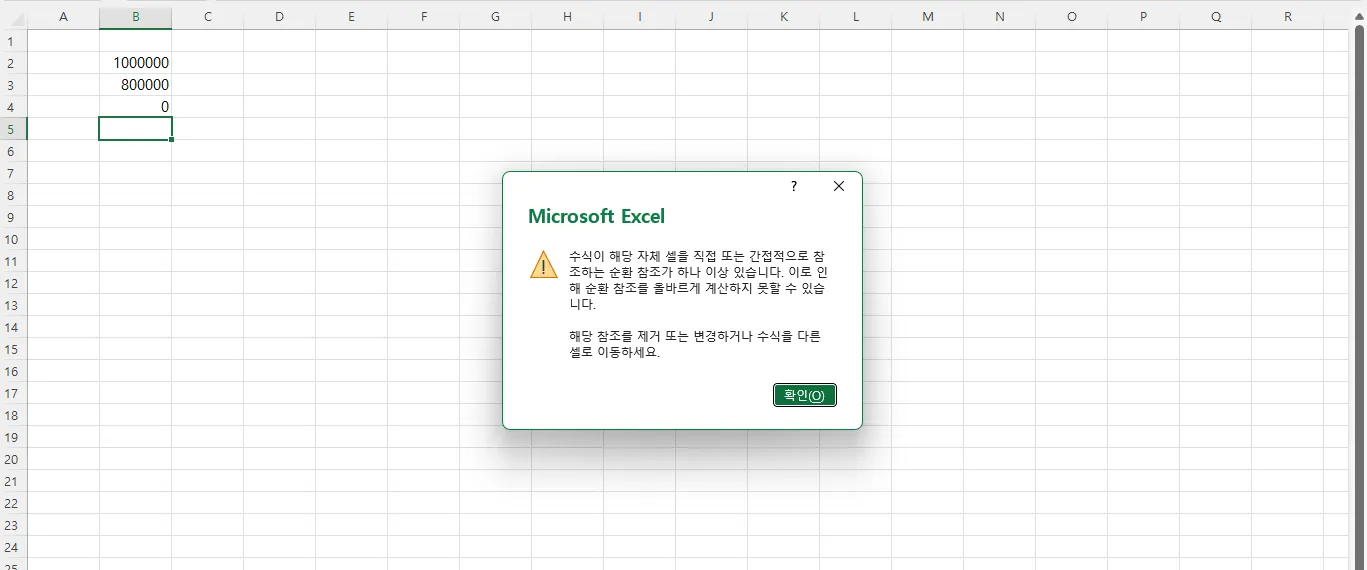Close the Microsoft Excel warning dialog
Screen dimensions: 1367x570
click(x=838, y=186)
